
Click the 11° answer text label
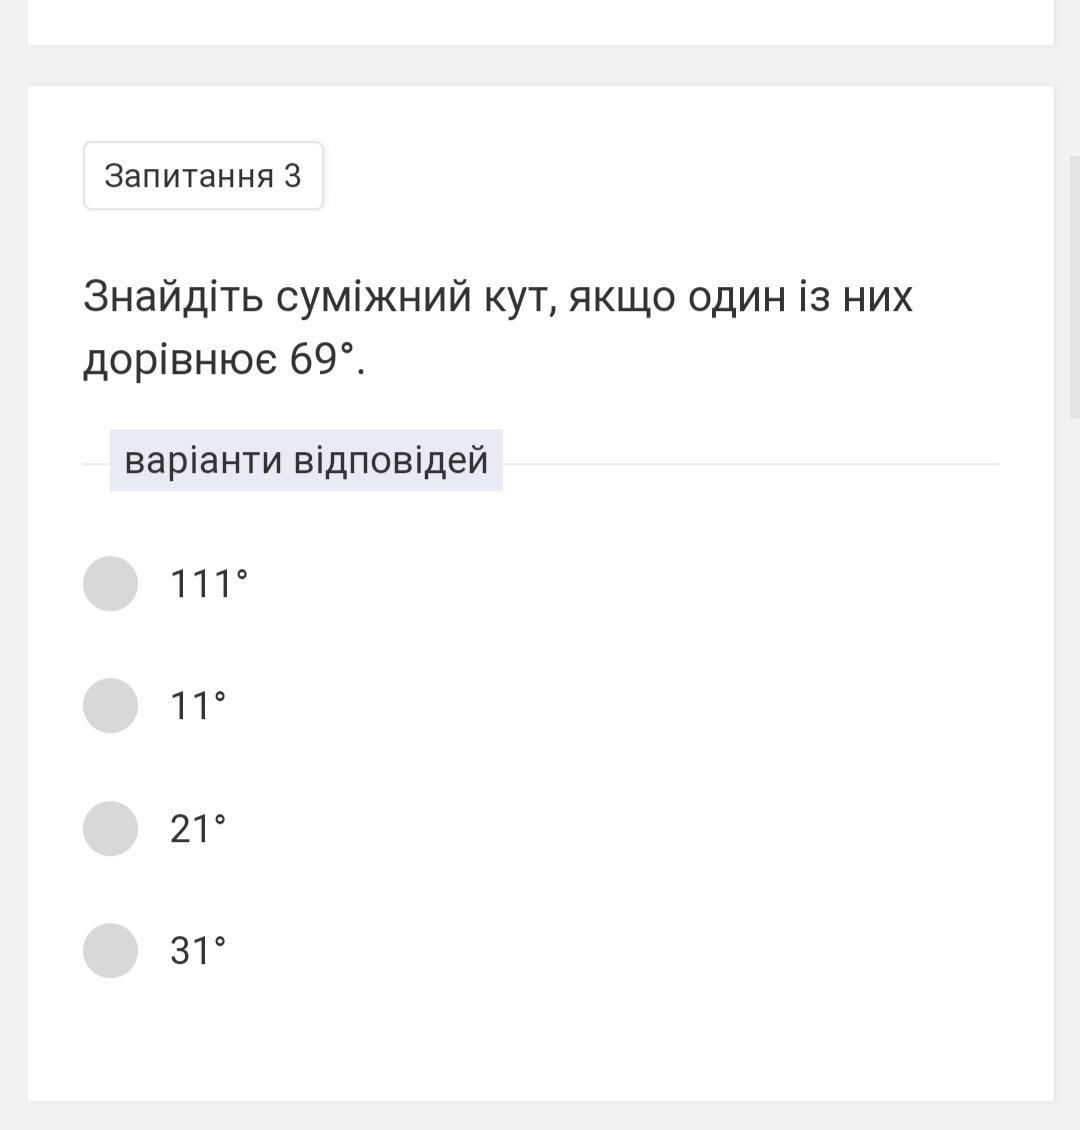(198, 706)
